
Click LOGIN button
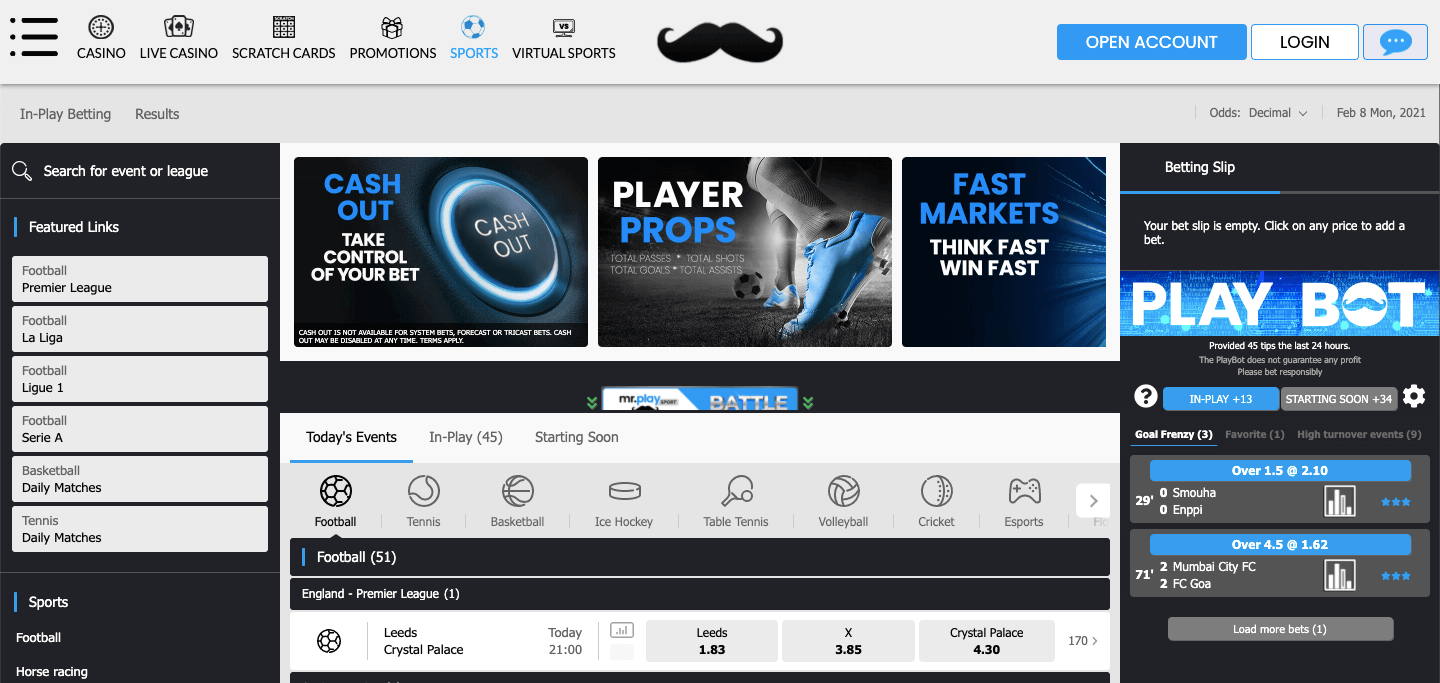point(1305,42)
